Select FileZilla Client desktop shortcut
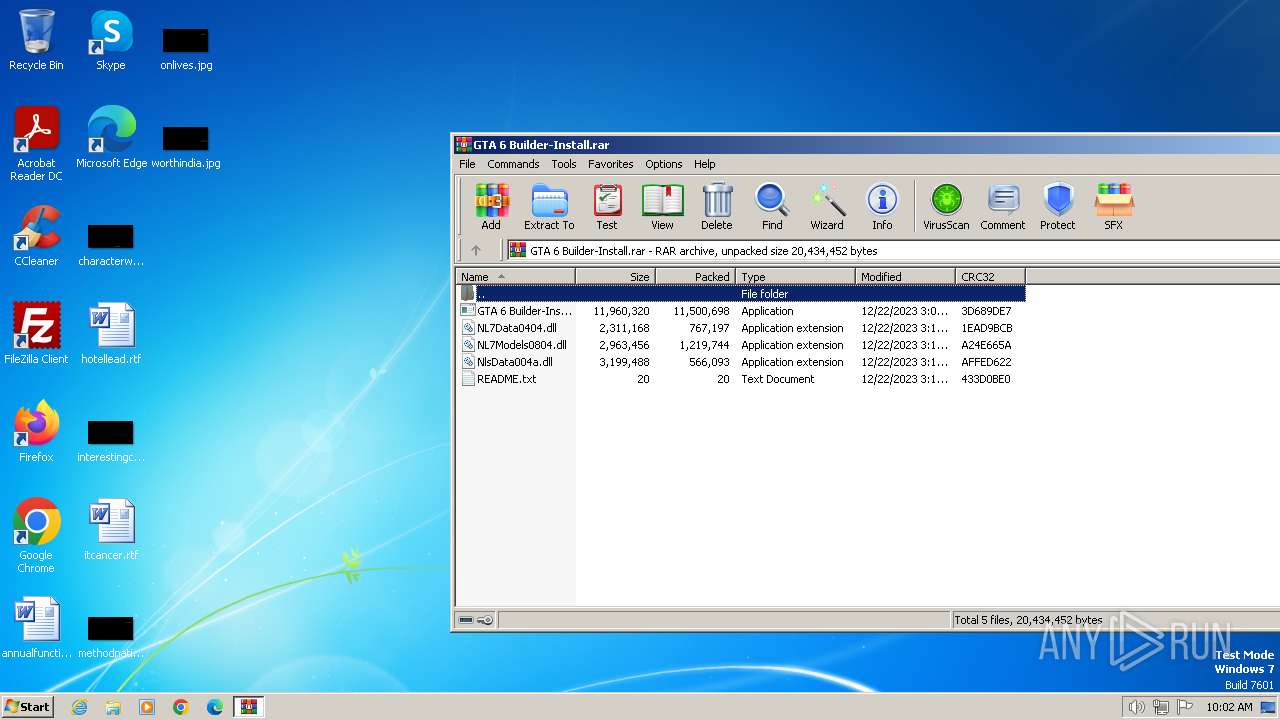 point(36,334)
